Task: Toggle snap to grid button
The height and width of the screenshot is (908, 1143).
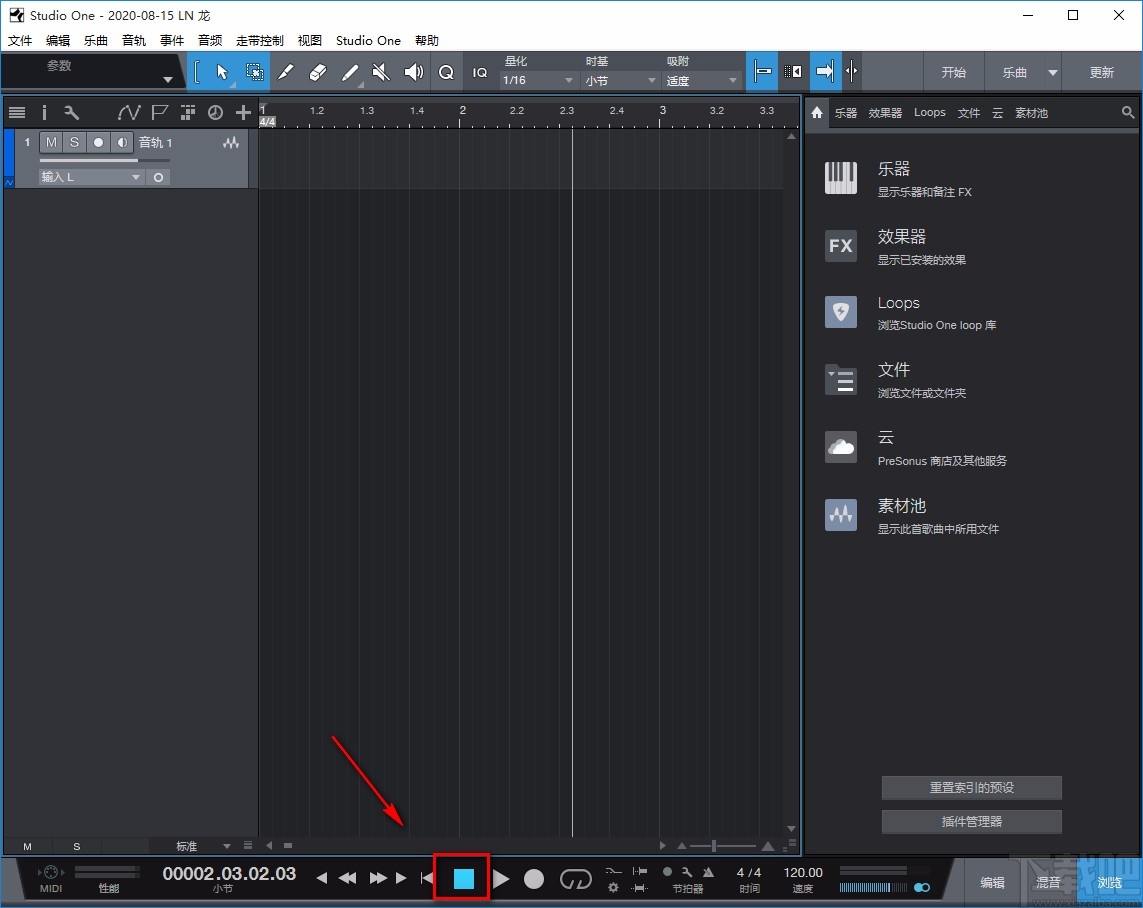Action: [x=762, y=71]
